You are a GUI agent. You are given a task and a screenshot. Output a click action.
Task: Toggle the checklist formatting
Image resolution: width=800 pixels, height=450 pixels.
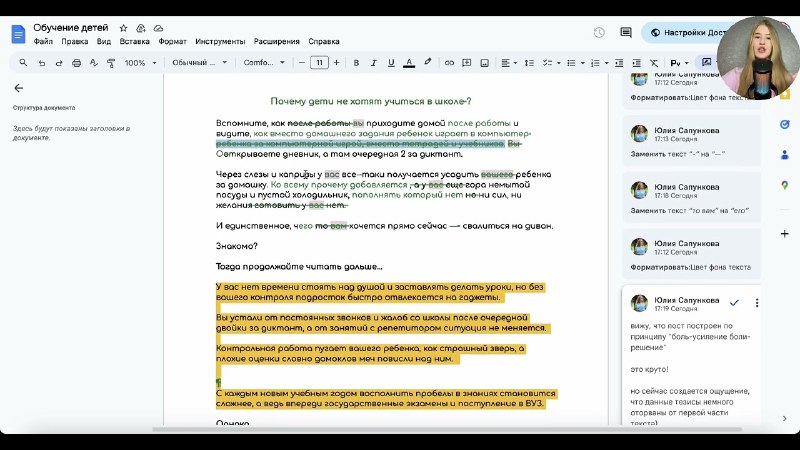547,63
